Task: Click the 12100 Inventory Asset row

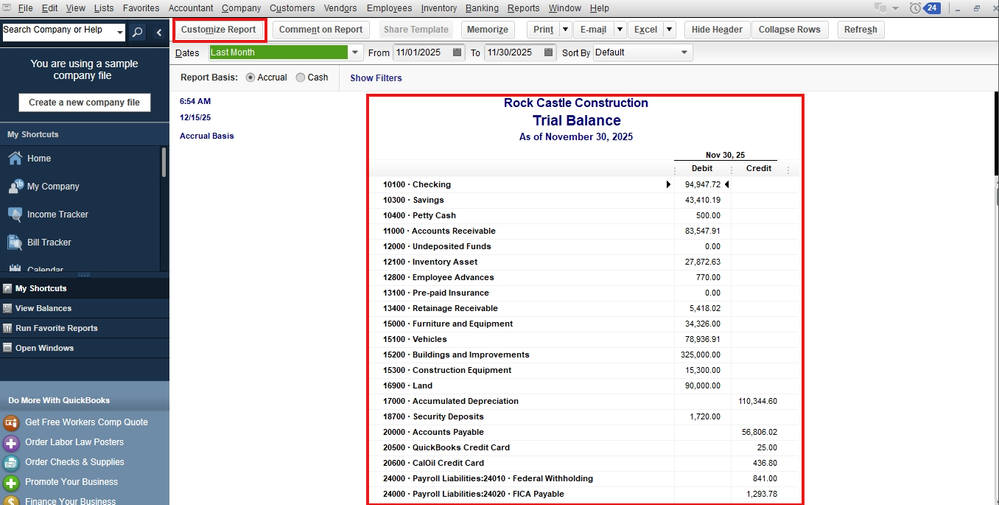Action: 584,262
